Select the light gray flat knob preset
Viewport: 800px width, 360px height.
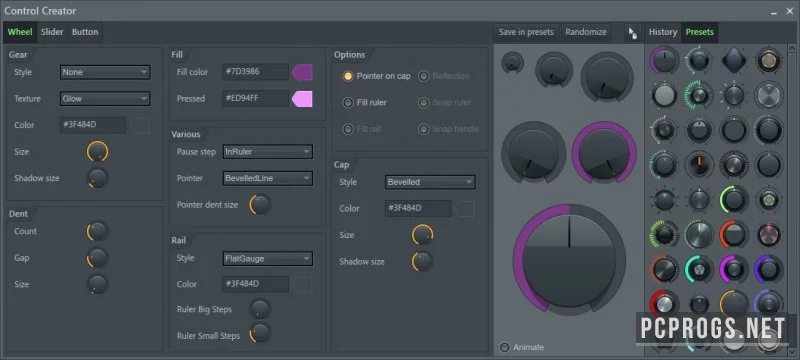[664, 95]
